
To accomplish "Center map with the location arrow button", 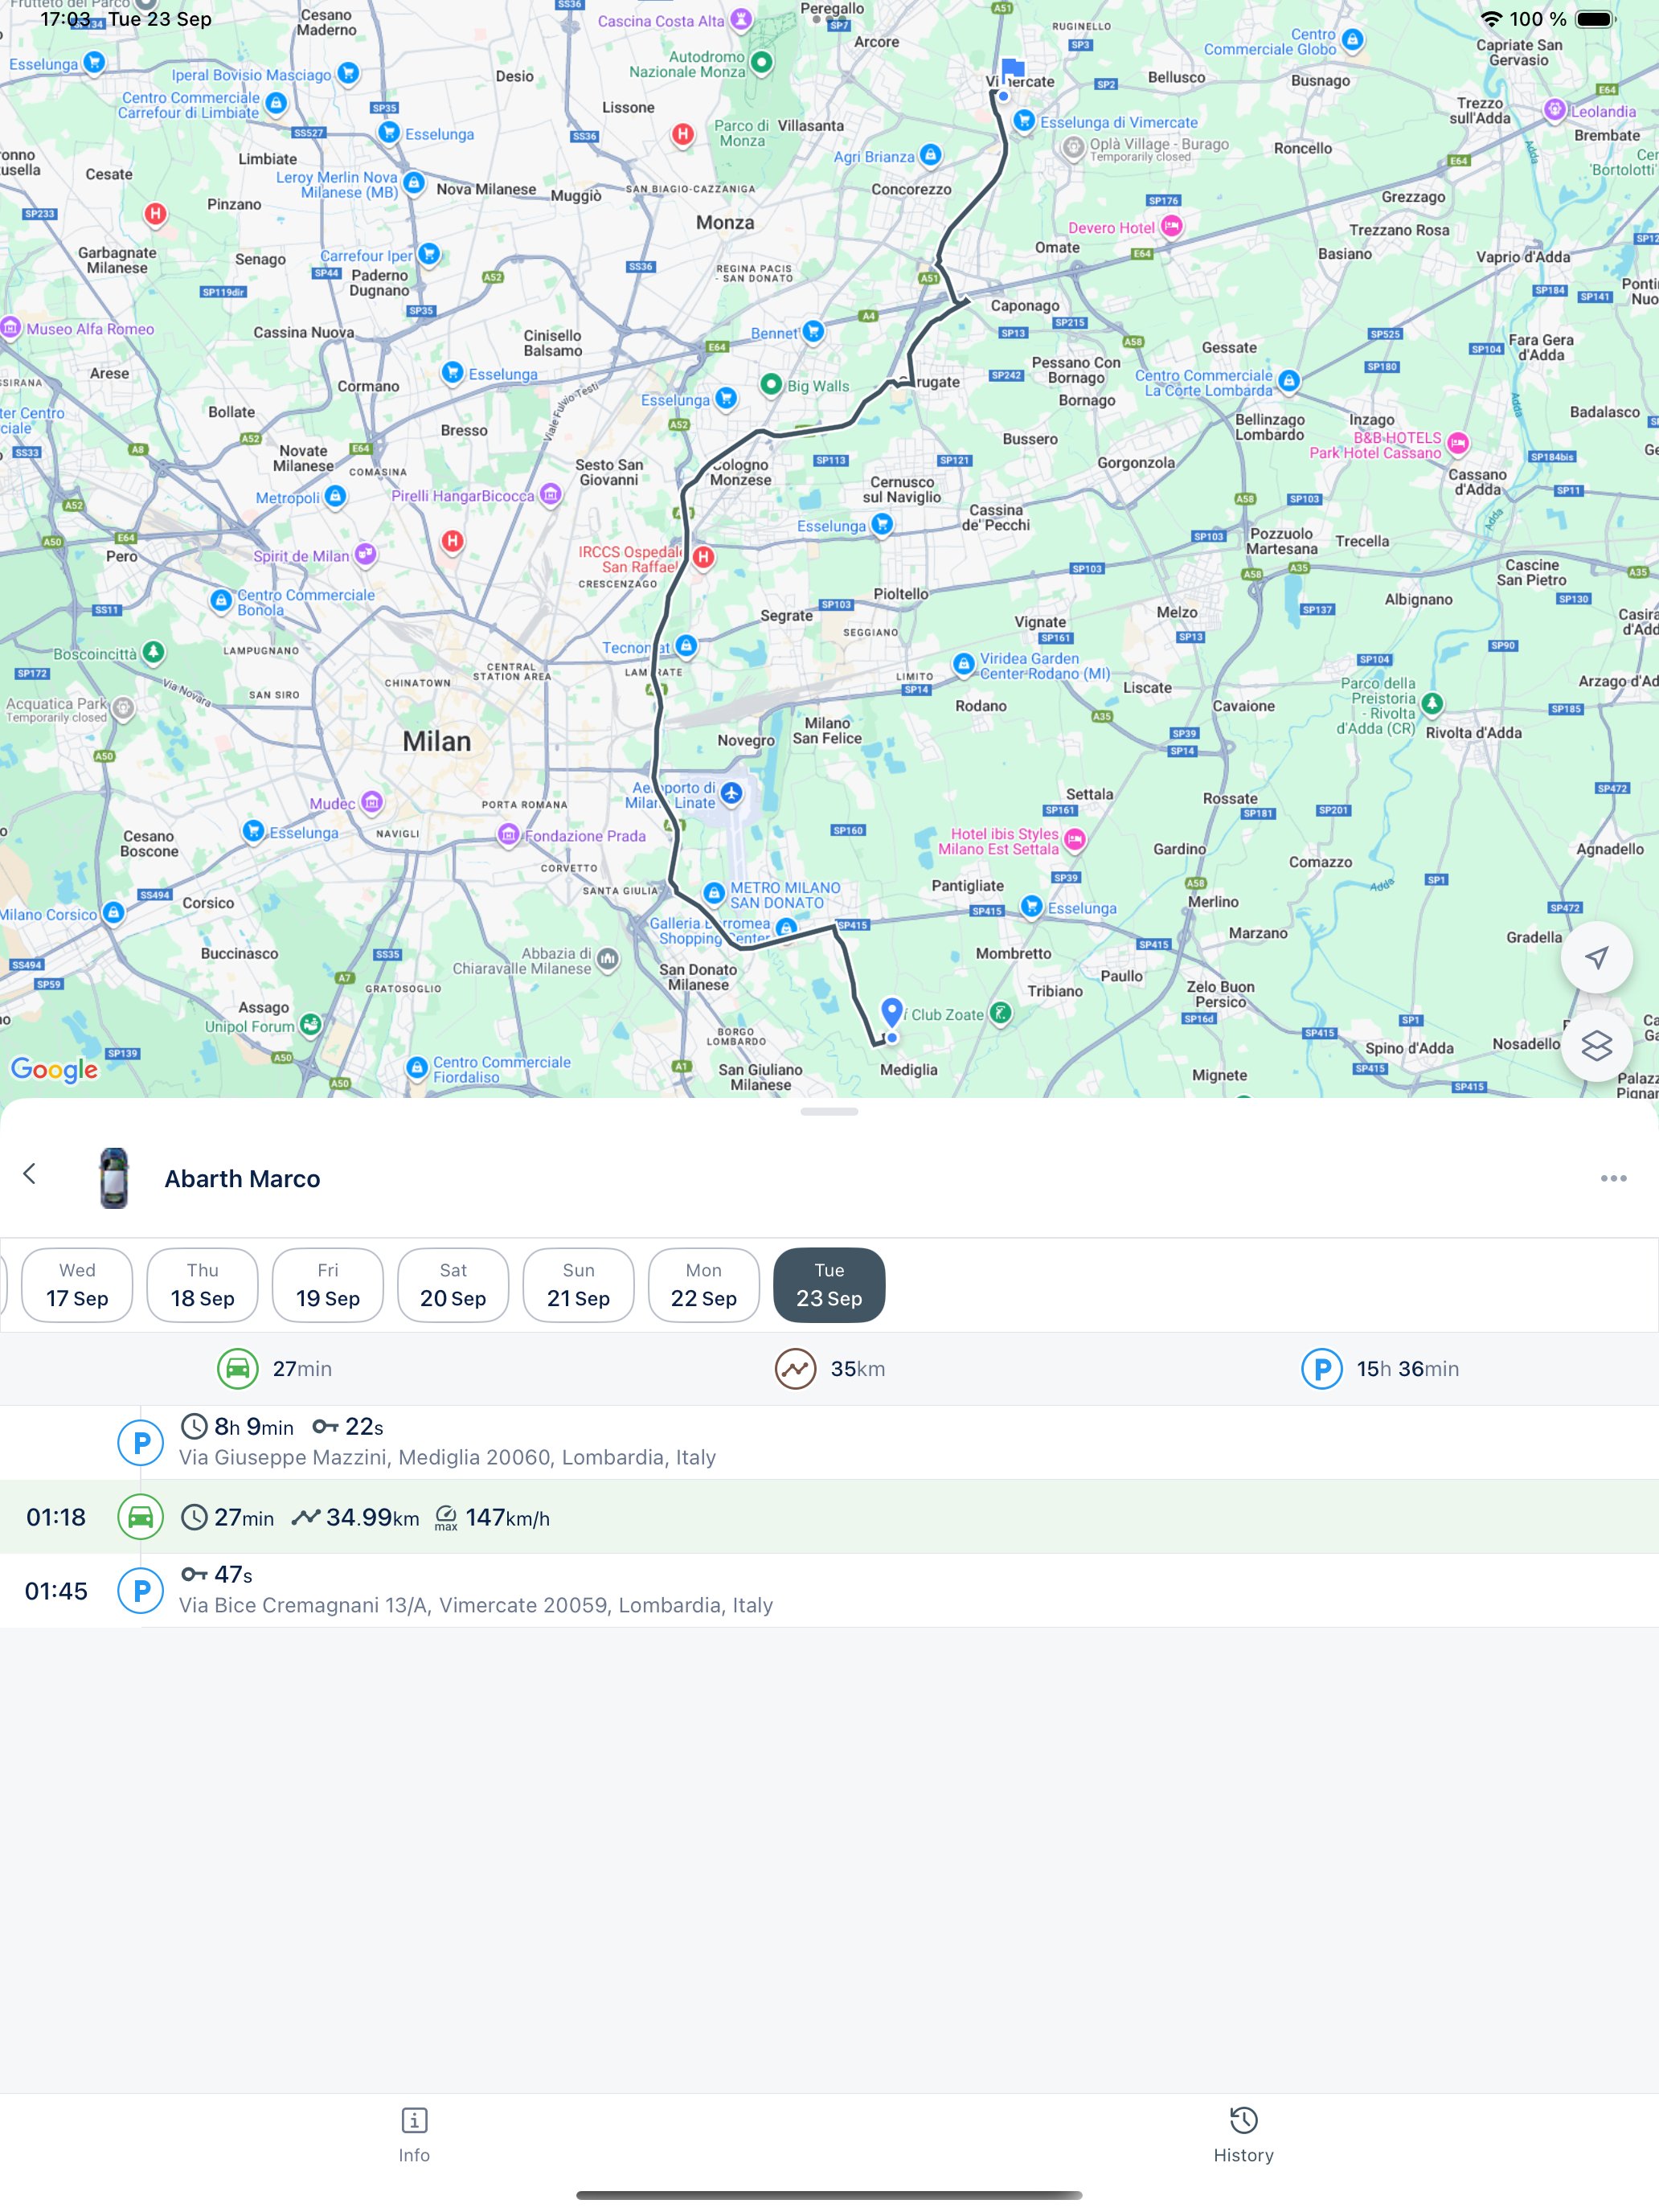I will pos(1596,957).
